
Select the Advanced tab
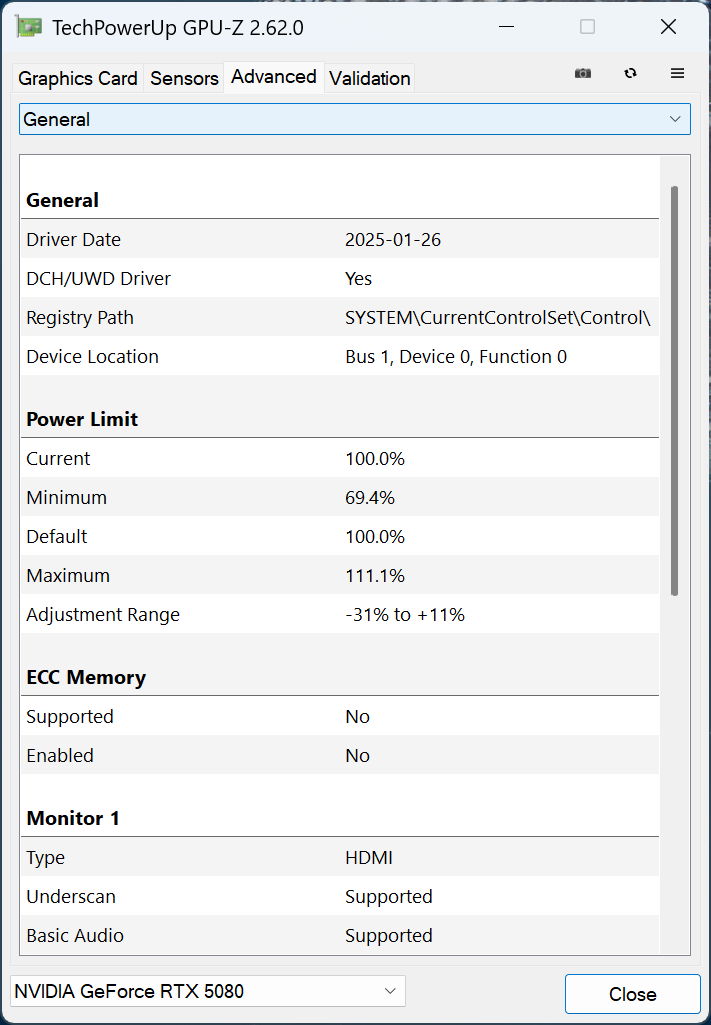(x=274, y=76)
